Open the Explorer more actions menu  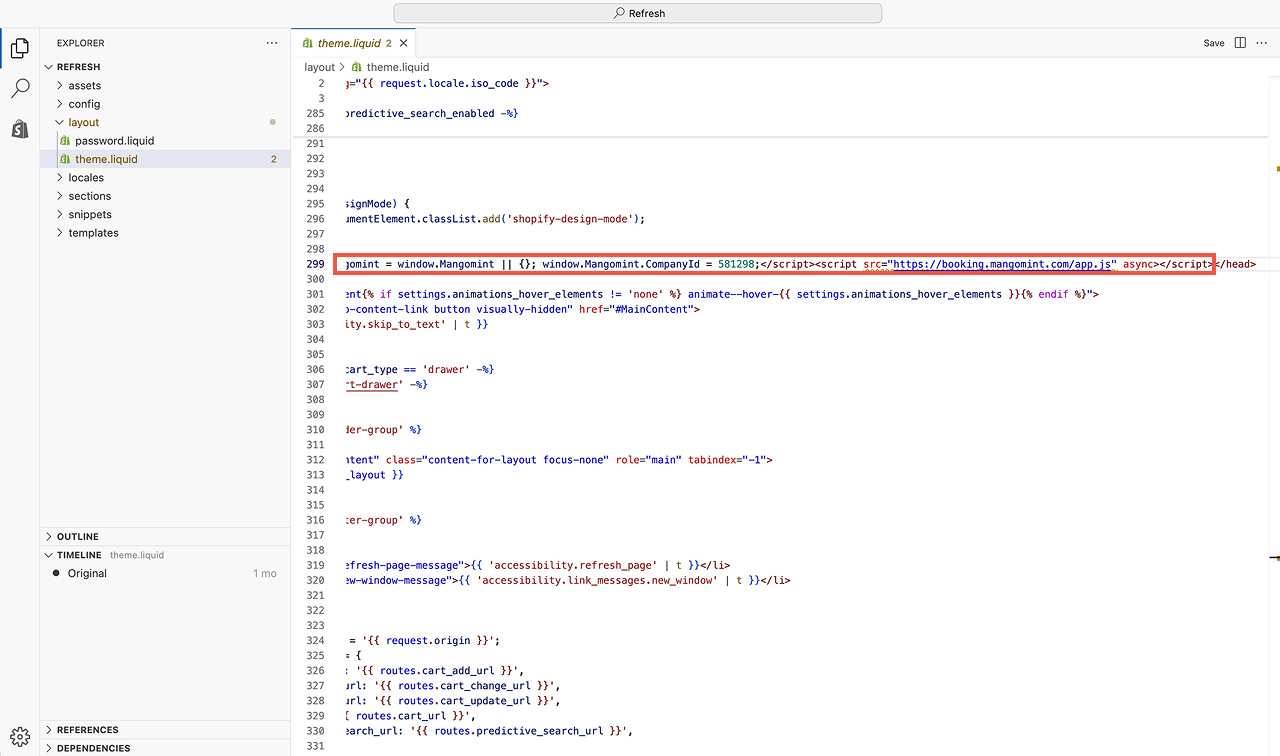(x=272, y=43)
